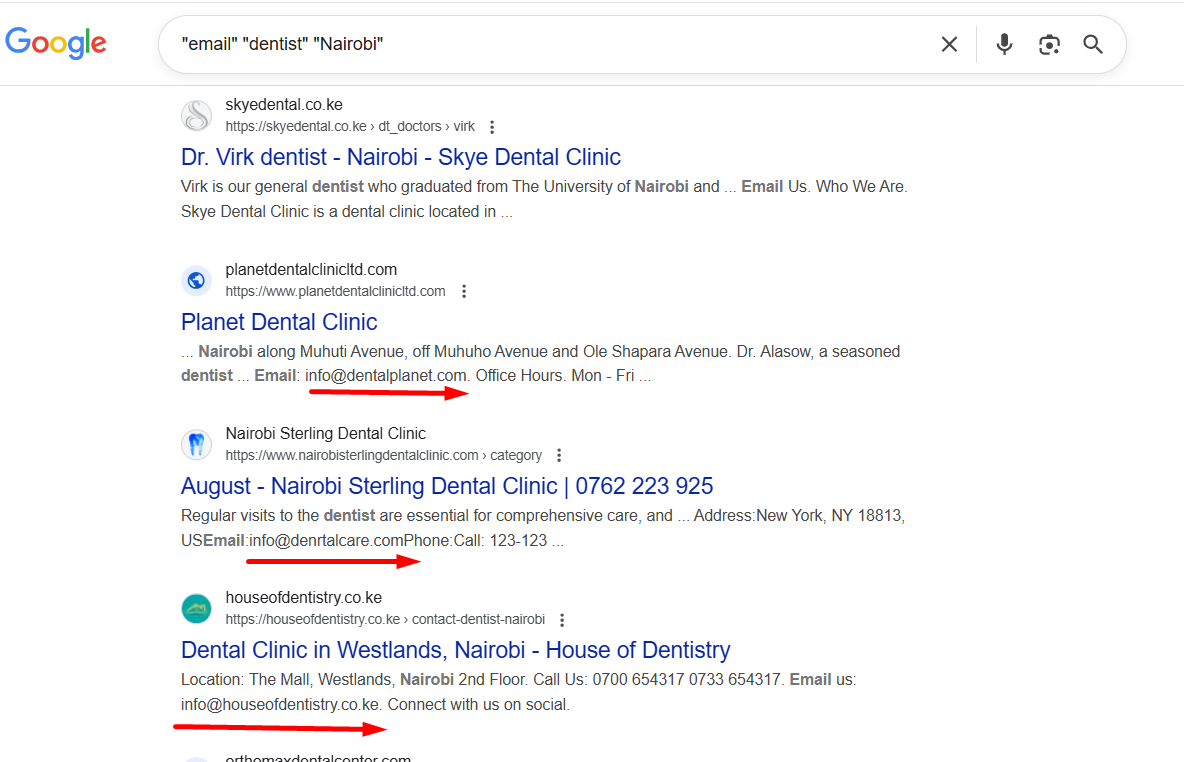Image resolution: width=1184 pixels, height=762 pixels.
Task: Click the Google logo
Action: pyautogui.click(x=56, y=42)
